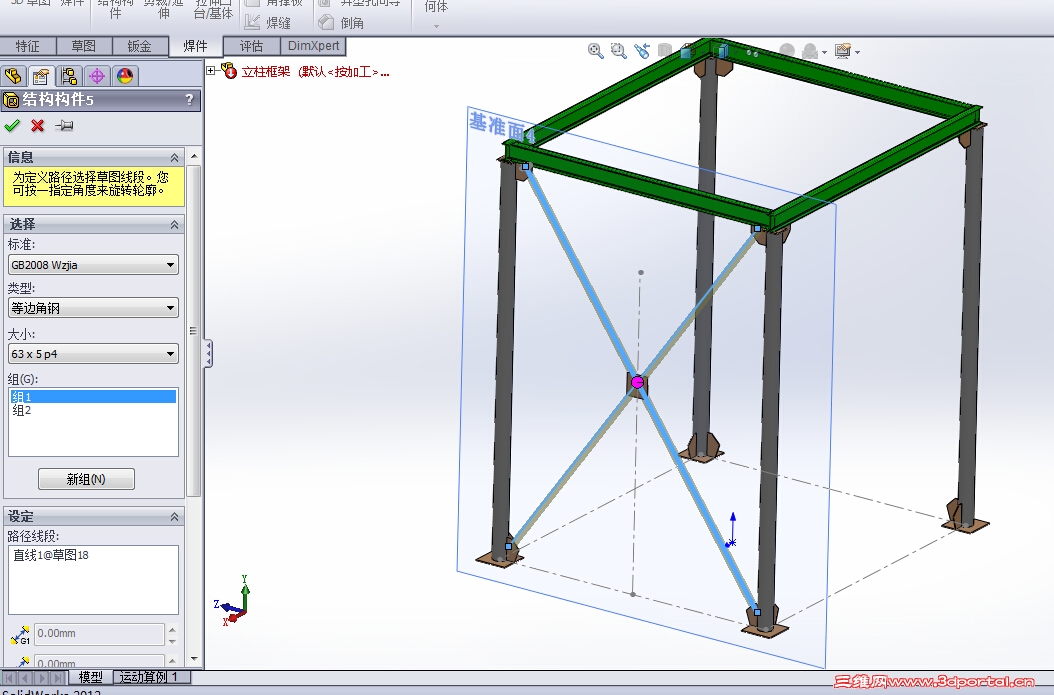Open the ConfigurationManager tab icon

tap(69, 76)
